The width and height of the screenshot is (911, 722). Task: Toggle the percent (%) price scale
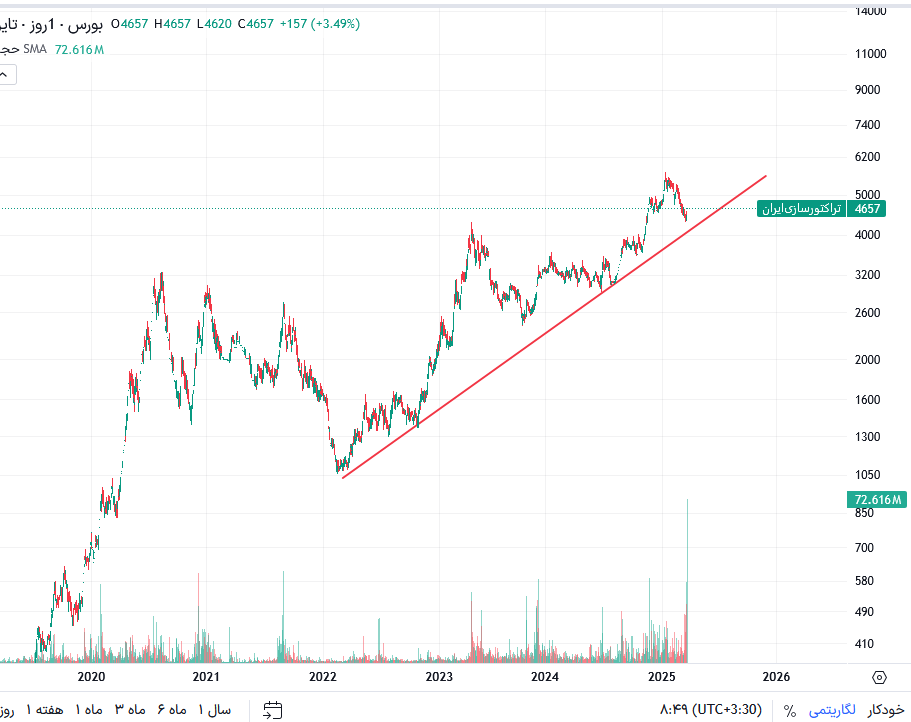click(790, 710)
